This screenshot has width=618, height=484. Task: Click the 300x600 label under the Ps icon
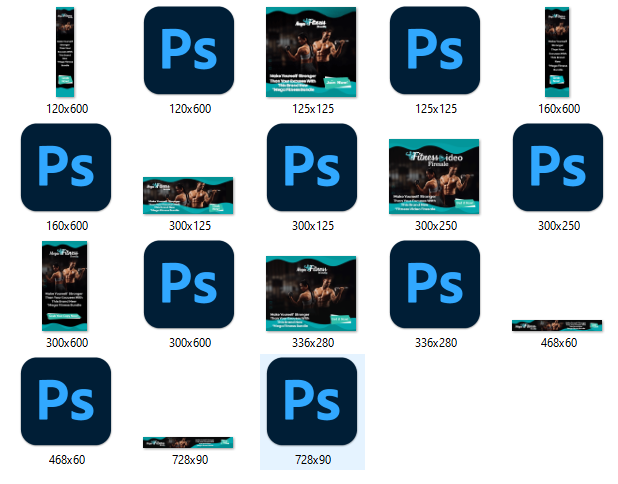click(190, 343)
